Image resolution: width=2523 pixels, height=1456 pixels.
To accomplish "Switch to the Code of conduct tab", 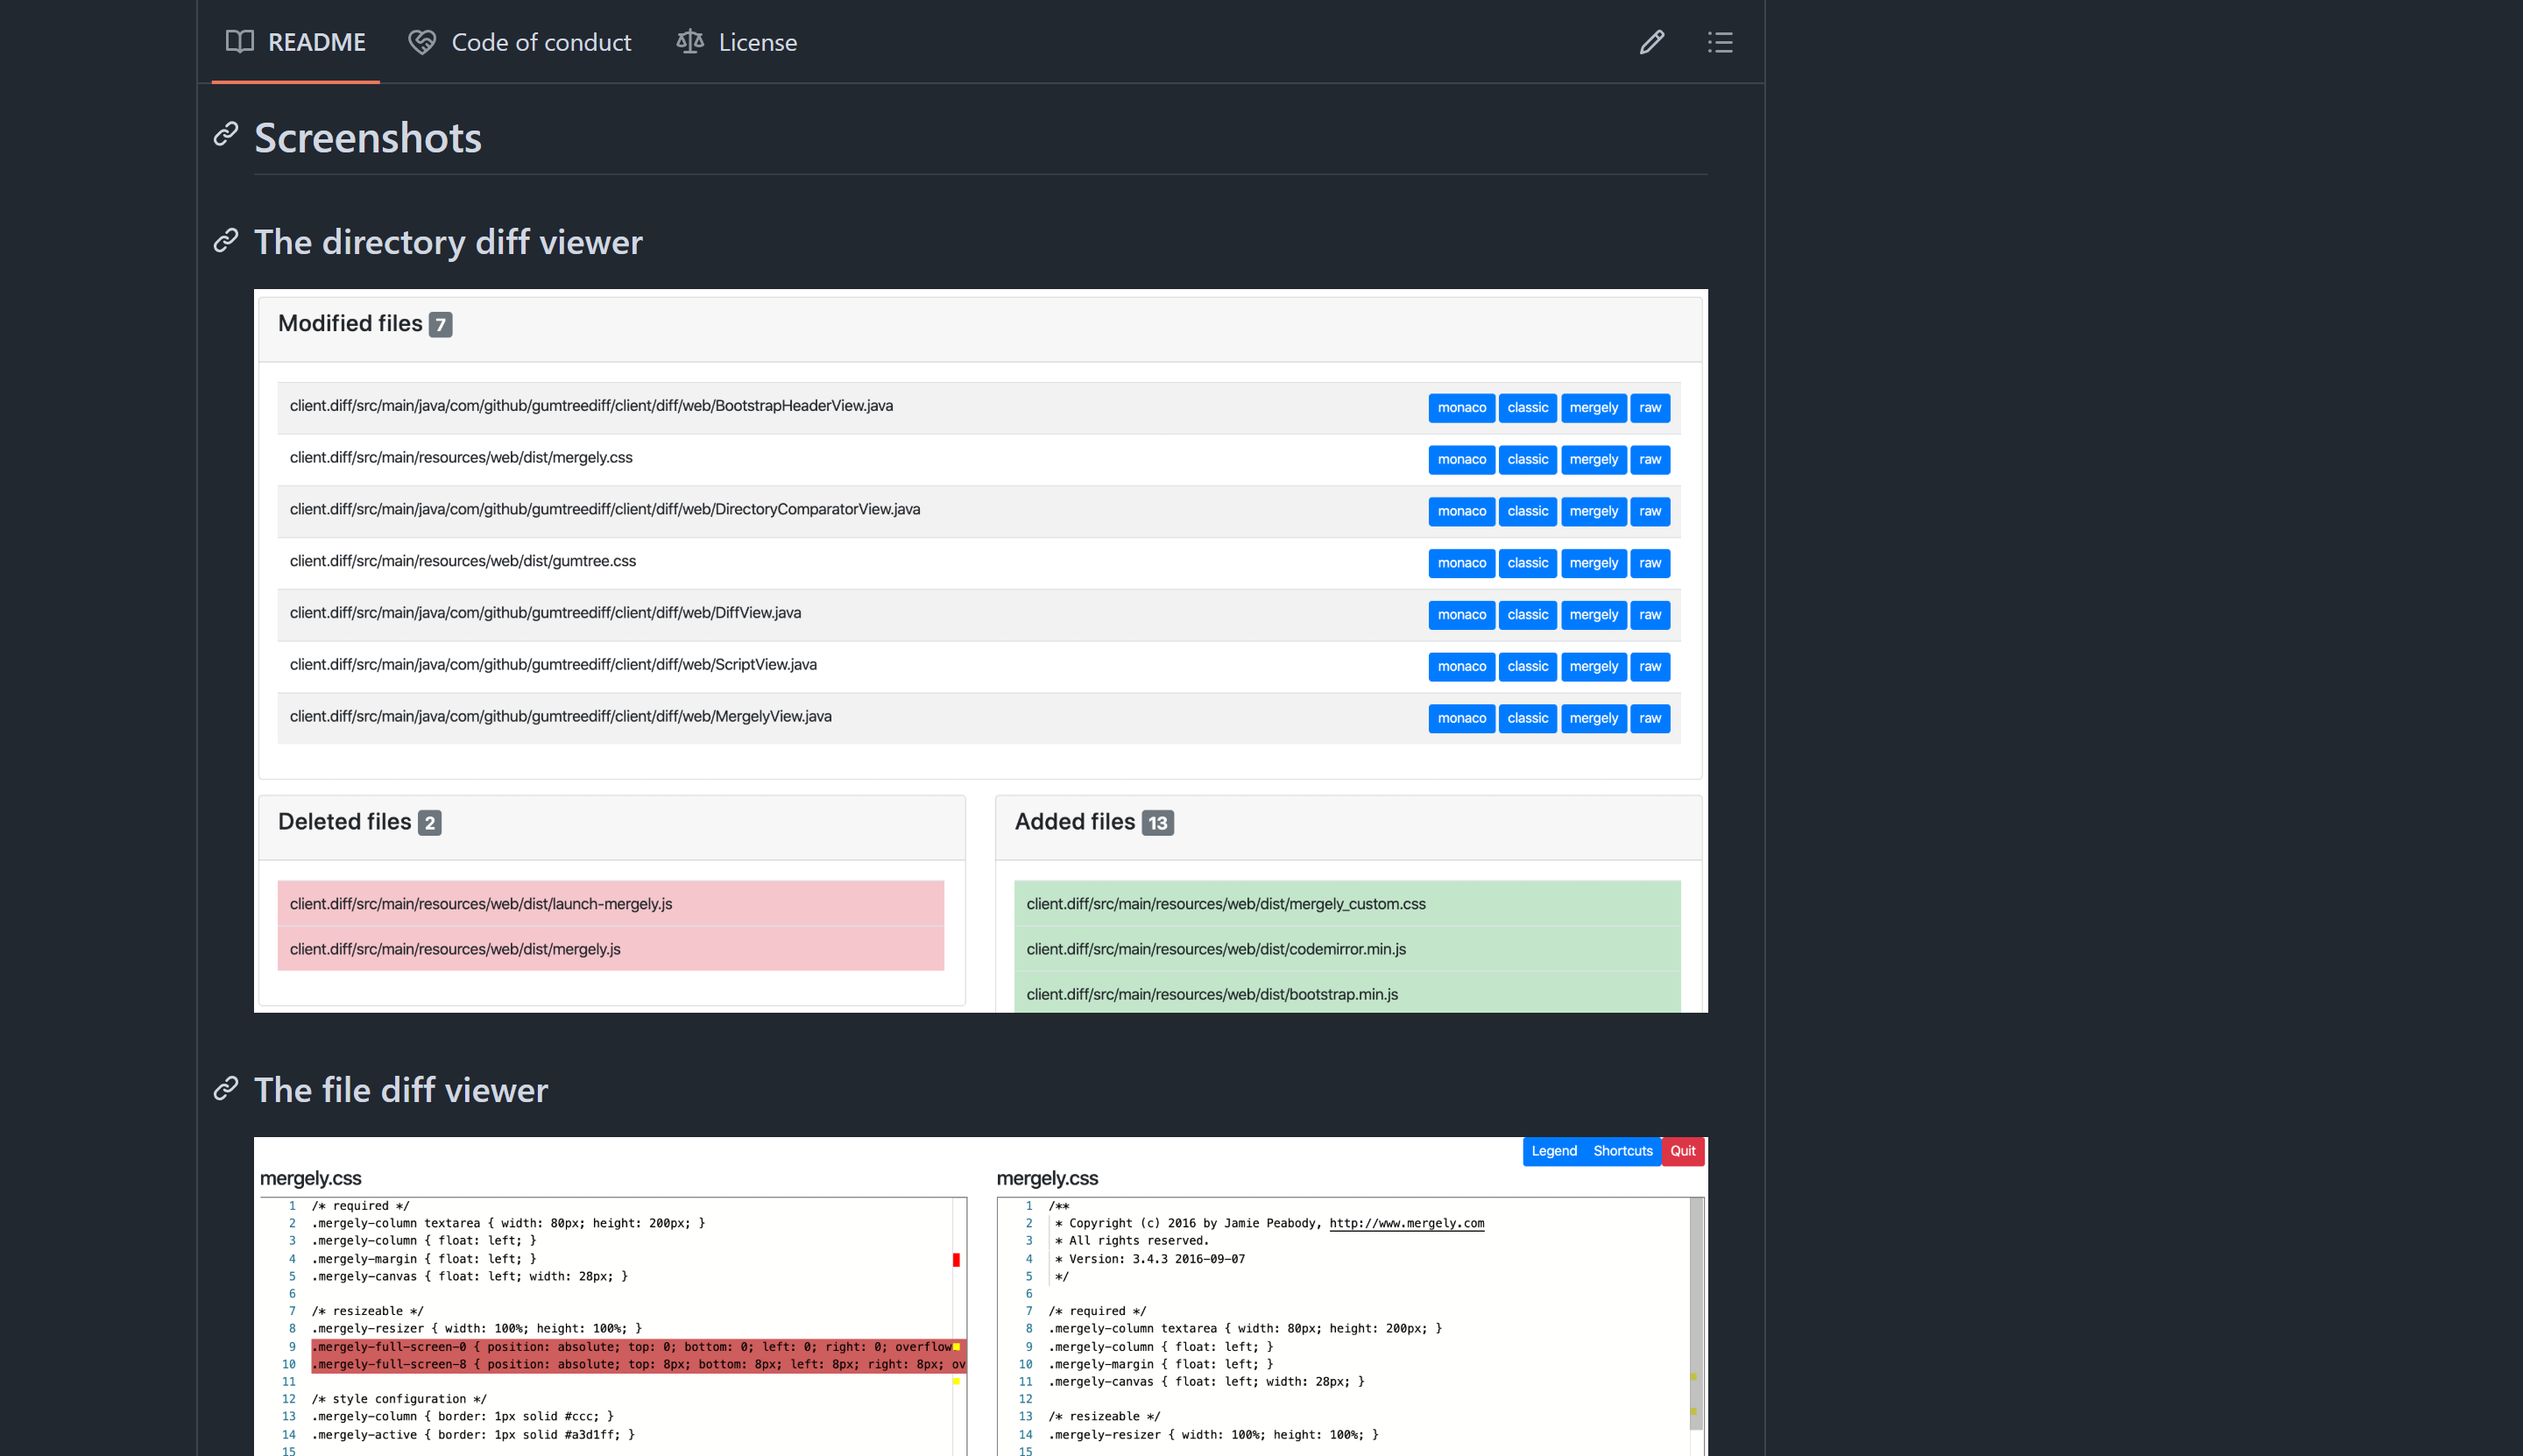I will (x=541, y=42).
